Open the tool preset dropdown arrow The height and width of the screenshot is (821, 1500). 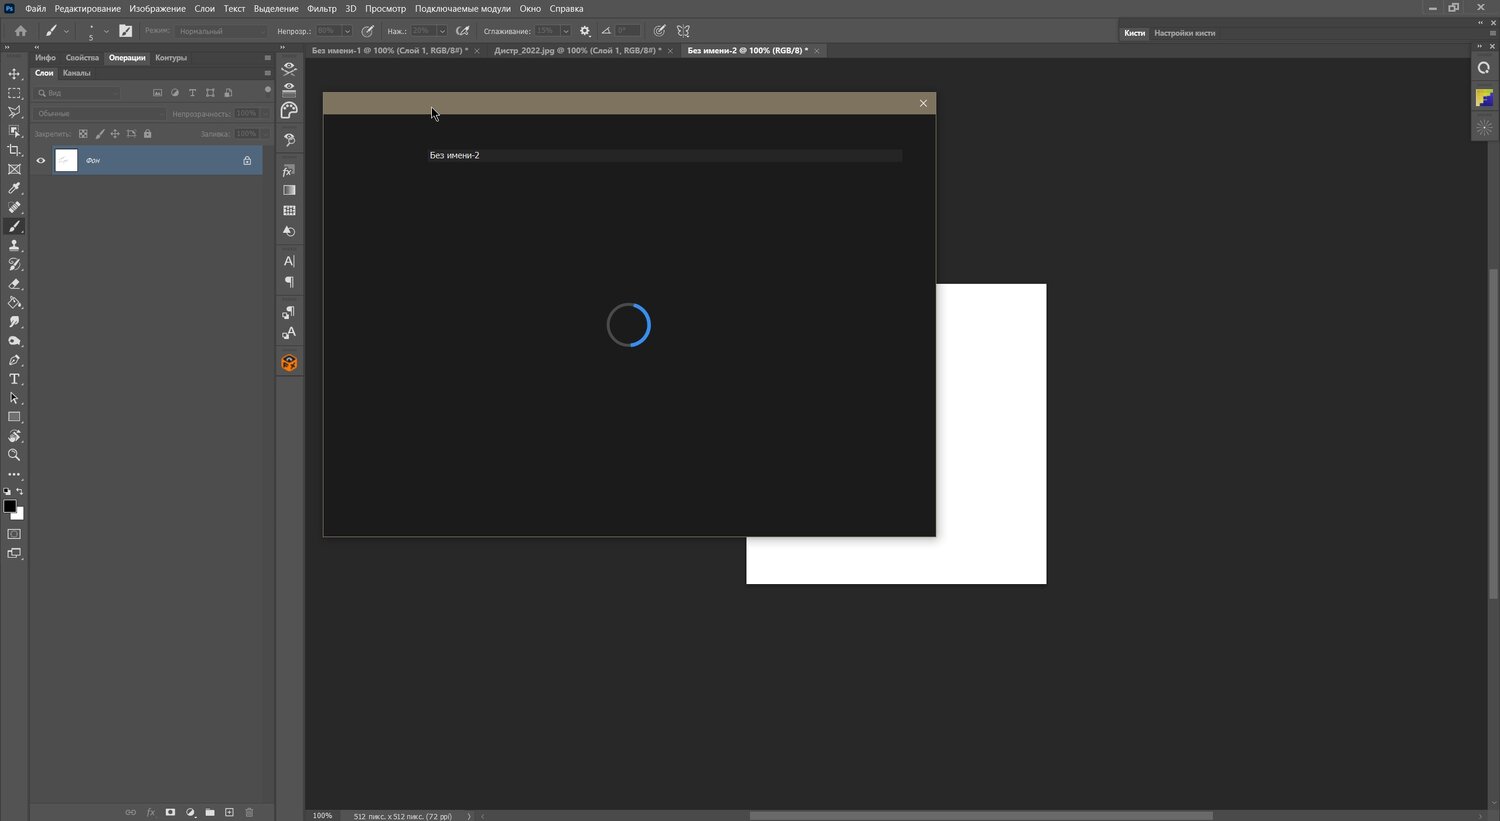click(x=66, y=31)
